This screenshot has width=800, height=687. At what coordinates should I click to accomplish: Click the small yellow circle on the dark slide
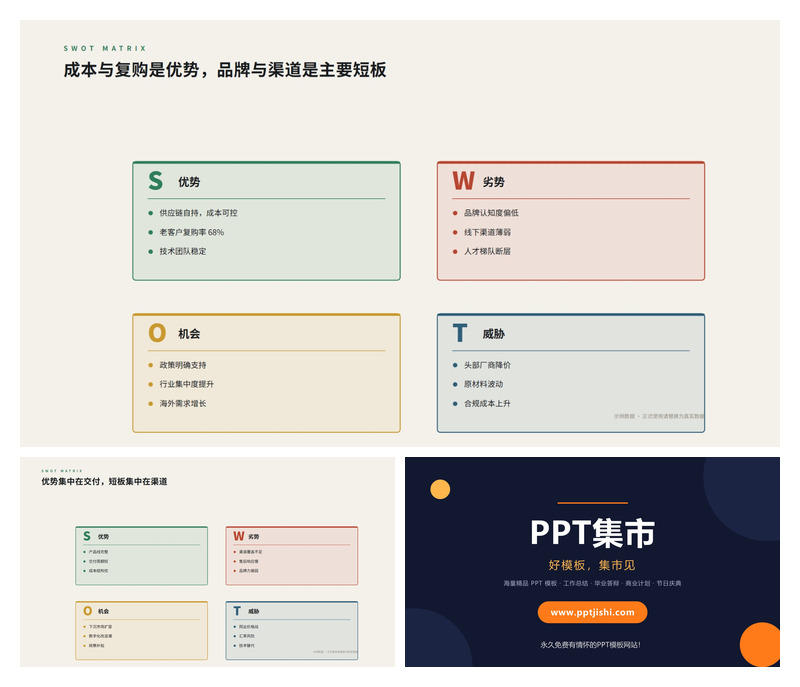[x=440, y=489]
